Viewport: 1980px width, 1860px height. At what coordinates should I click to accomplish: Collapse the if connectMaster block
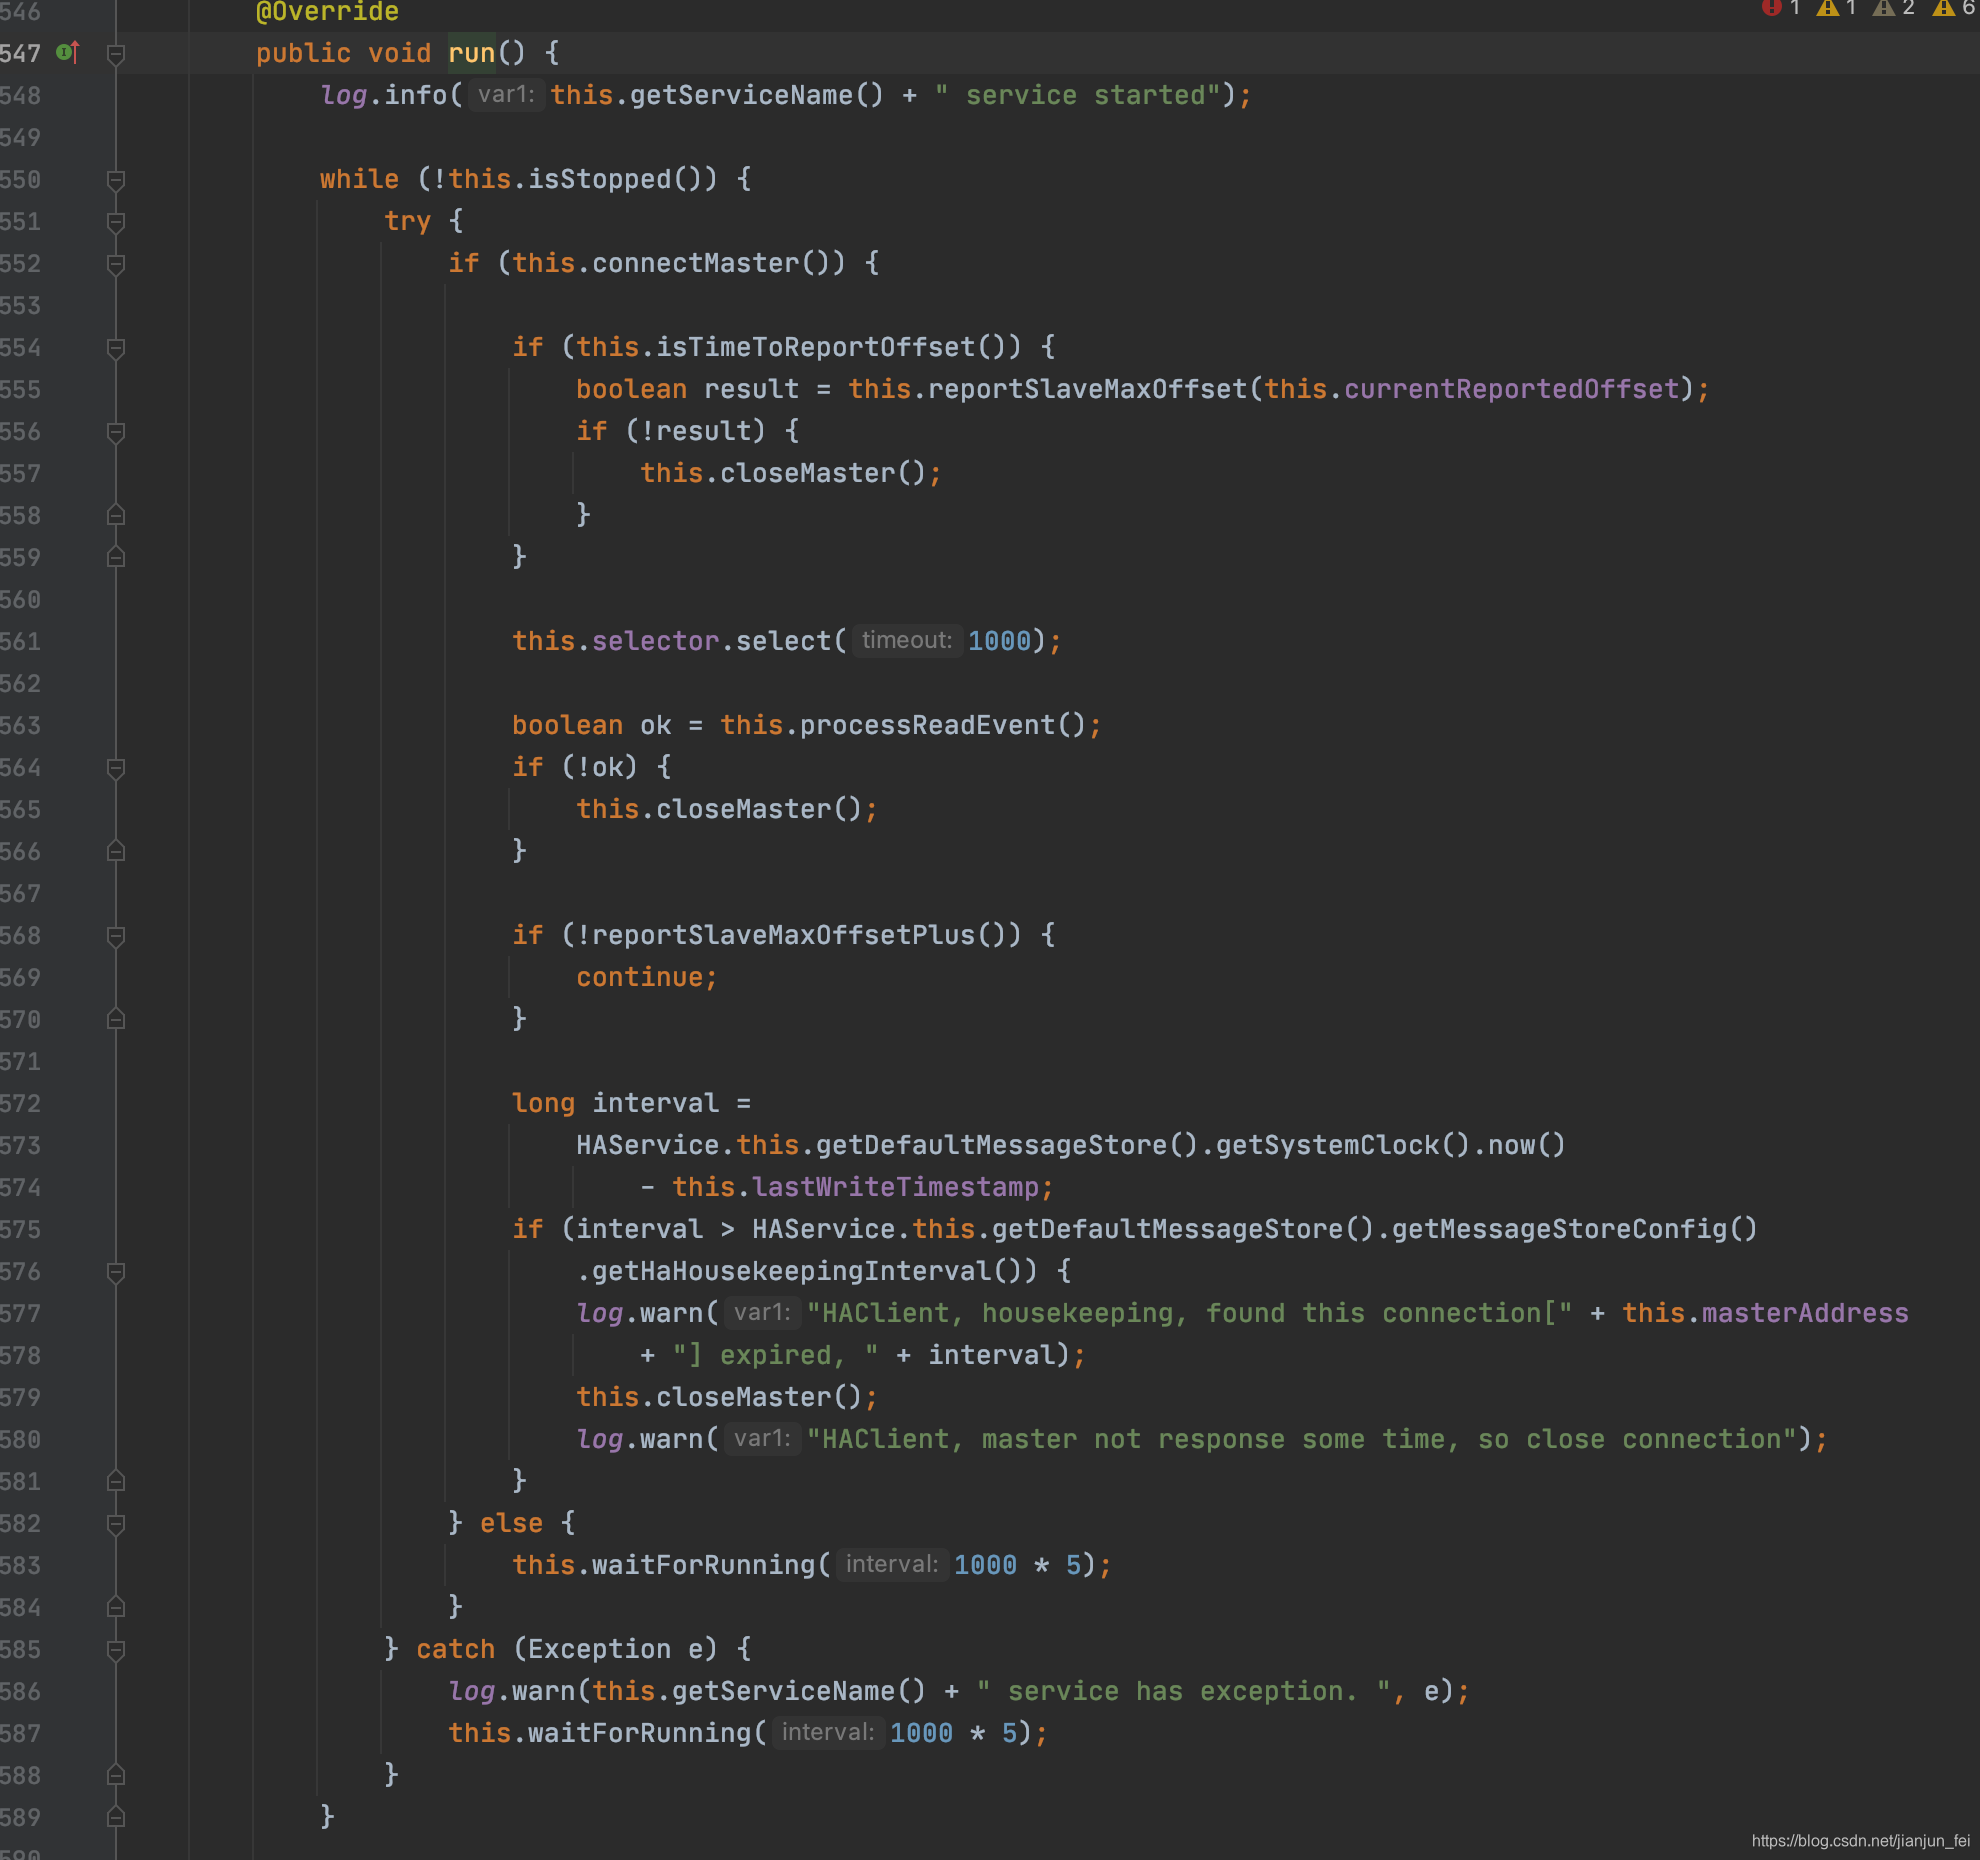116,264
